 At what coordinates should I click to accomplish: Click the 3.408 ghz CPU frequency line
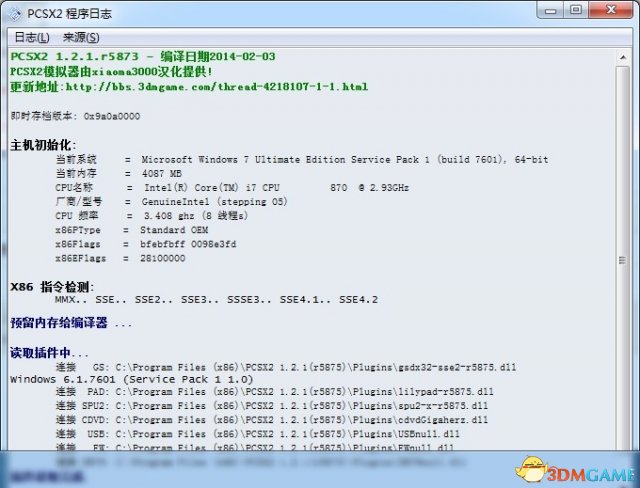point(152,216)
